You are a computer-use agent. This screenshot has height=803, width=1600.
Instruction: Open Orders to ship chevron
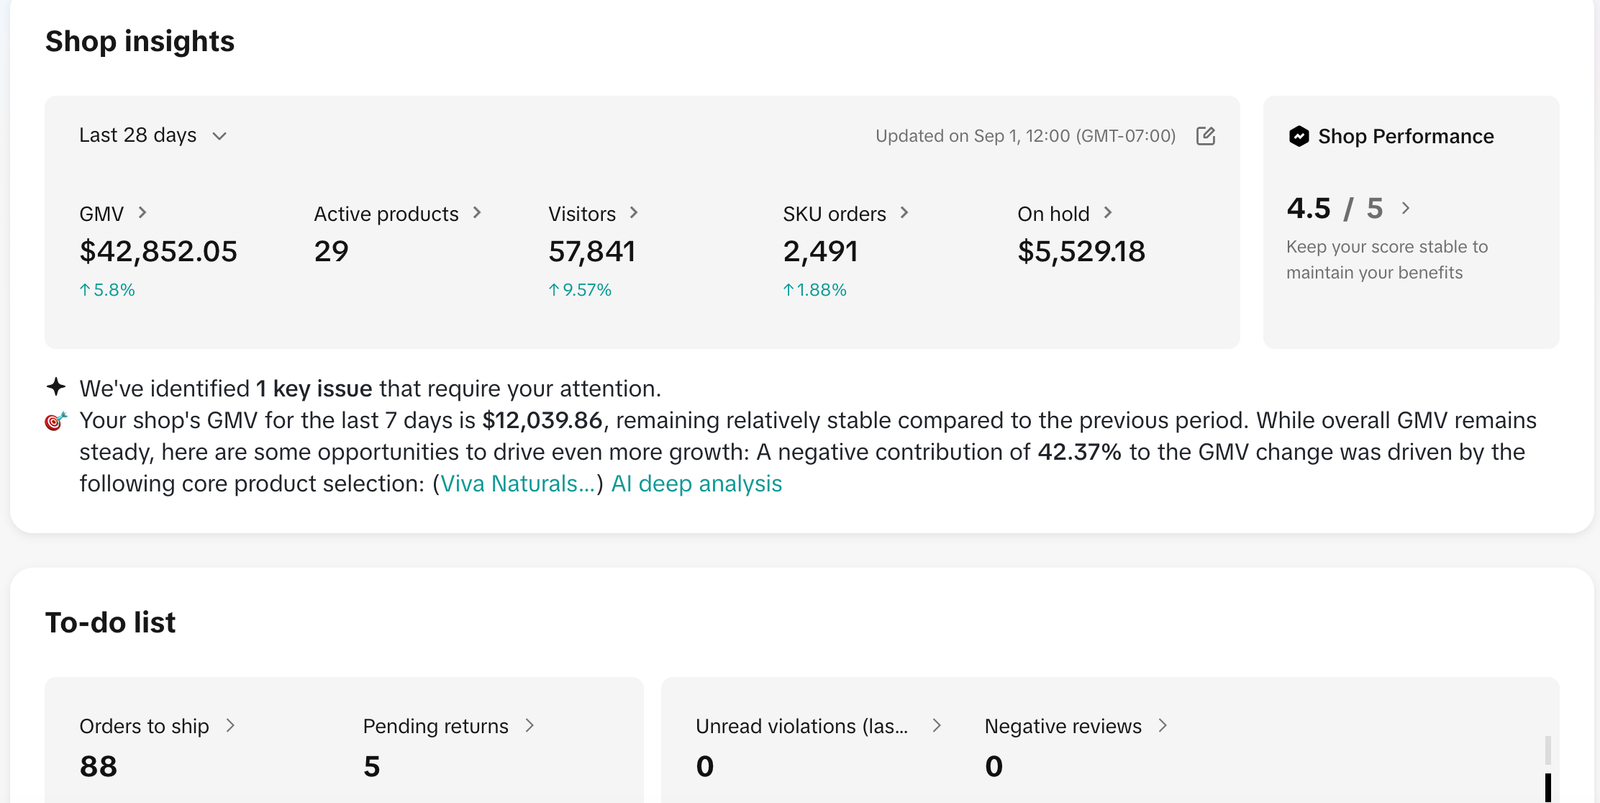tap(230, 725)
